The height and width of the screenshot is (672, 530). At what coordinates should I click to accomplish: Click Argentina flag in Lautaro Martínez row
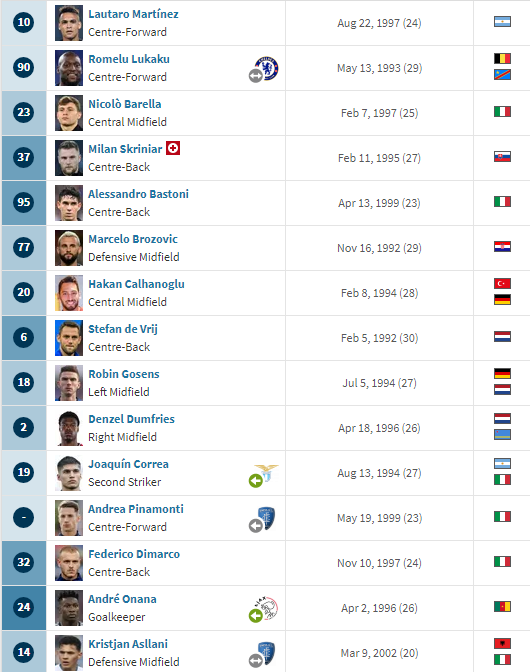(502, 21)
